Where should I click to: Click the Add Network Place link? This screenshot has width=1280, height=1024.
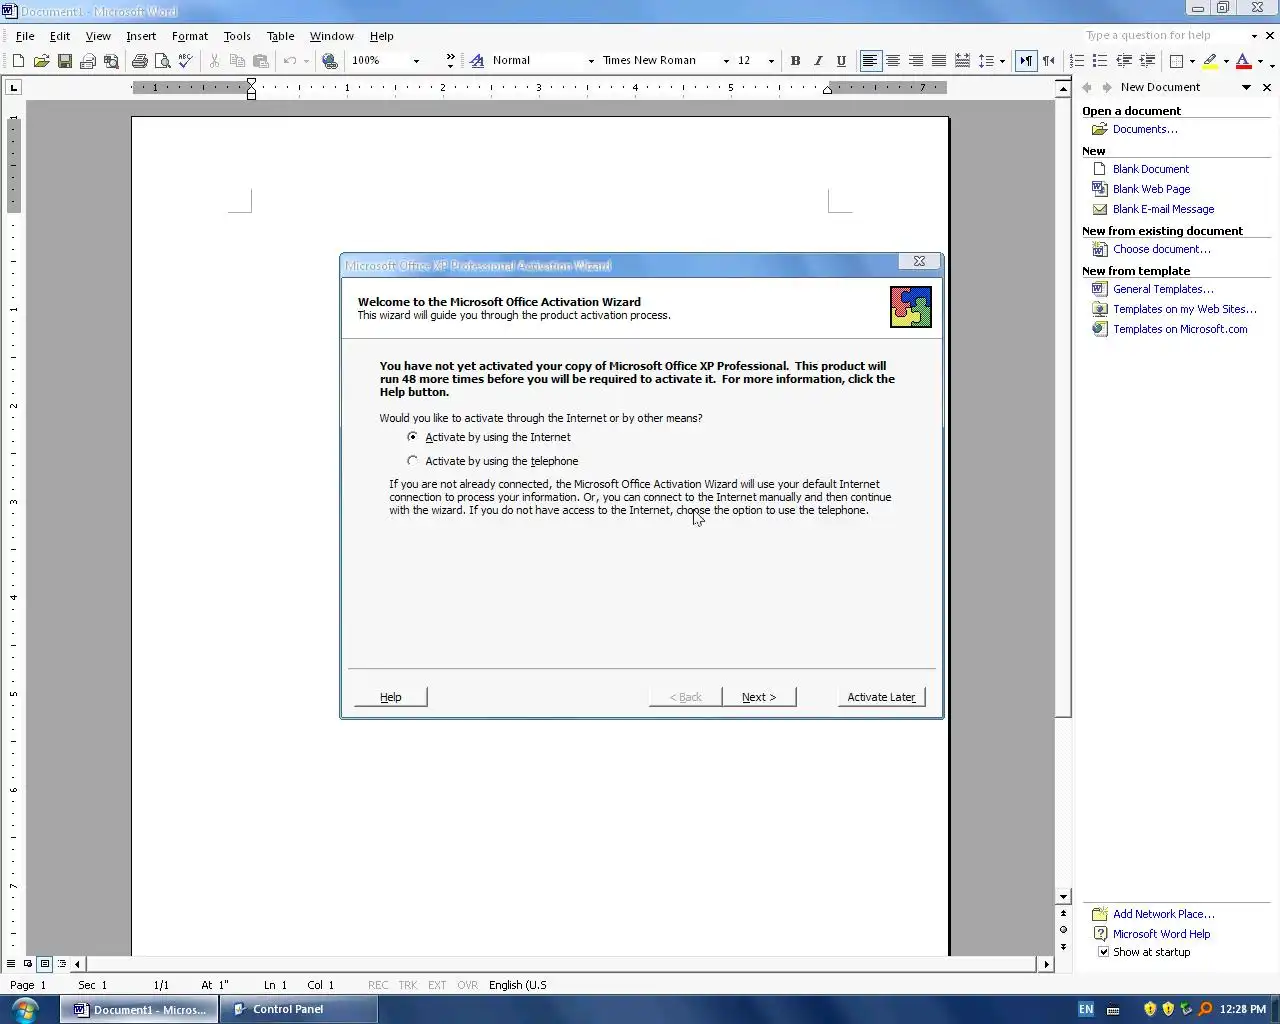(1164, 914)
